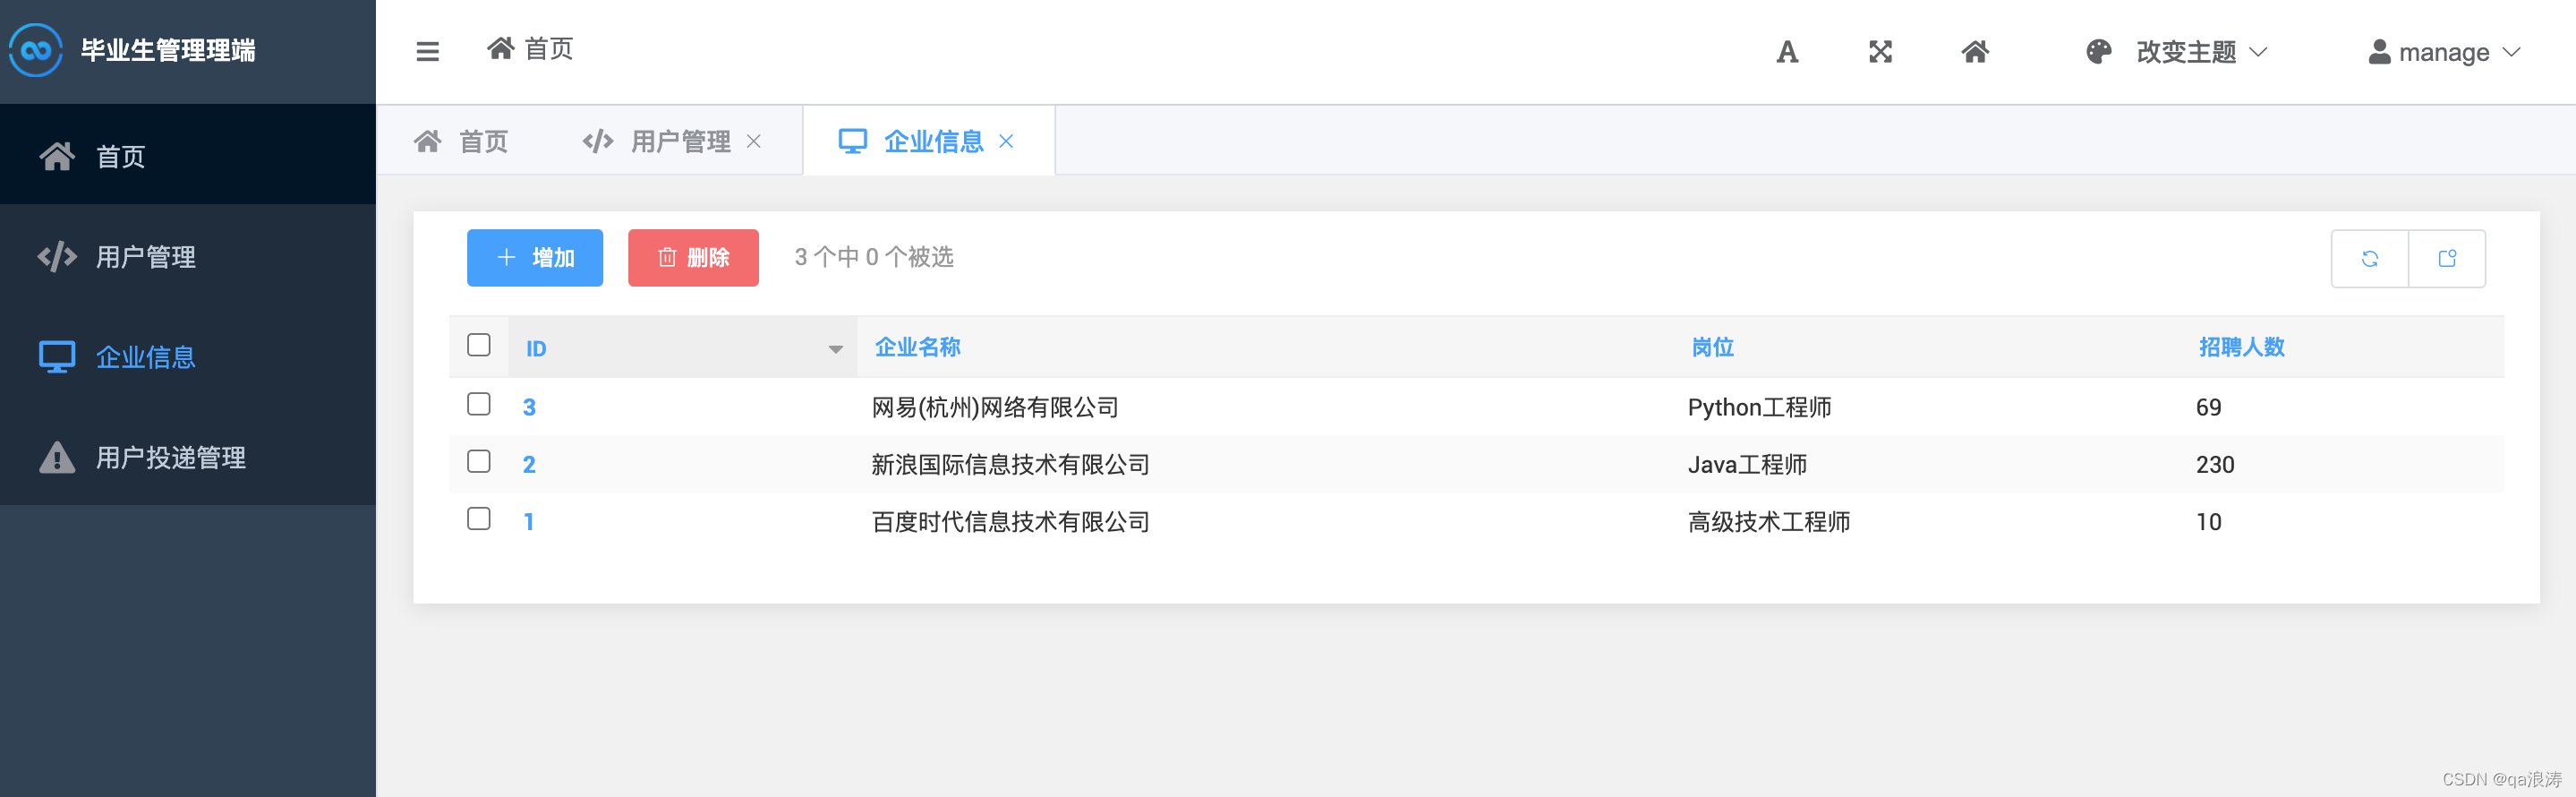The height and width of the screenshot is (797, 2576).
Task: Check the row for 百度时代信息技术有限公司
Action: tap(479, 518)
